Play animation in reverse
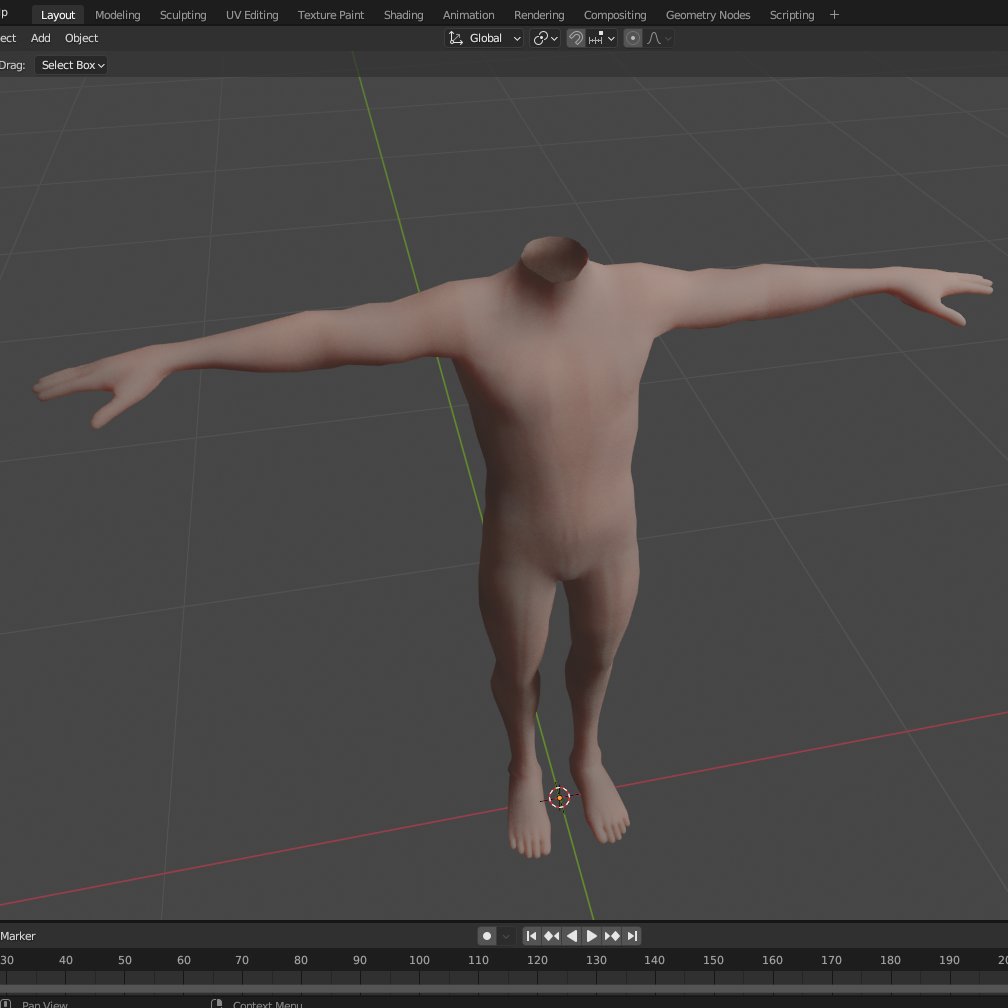Image resolution: width=1008 pixels, height=1008 pixels. point(572,936)
